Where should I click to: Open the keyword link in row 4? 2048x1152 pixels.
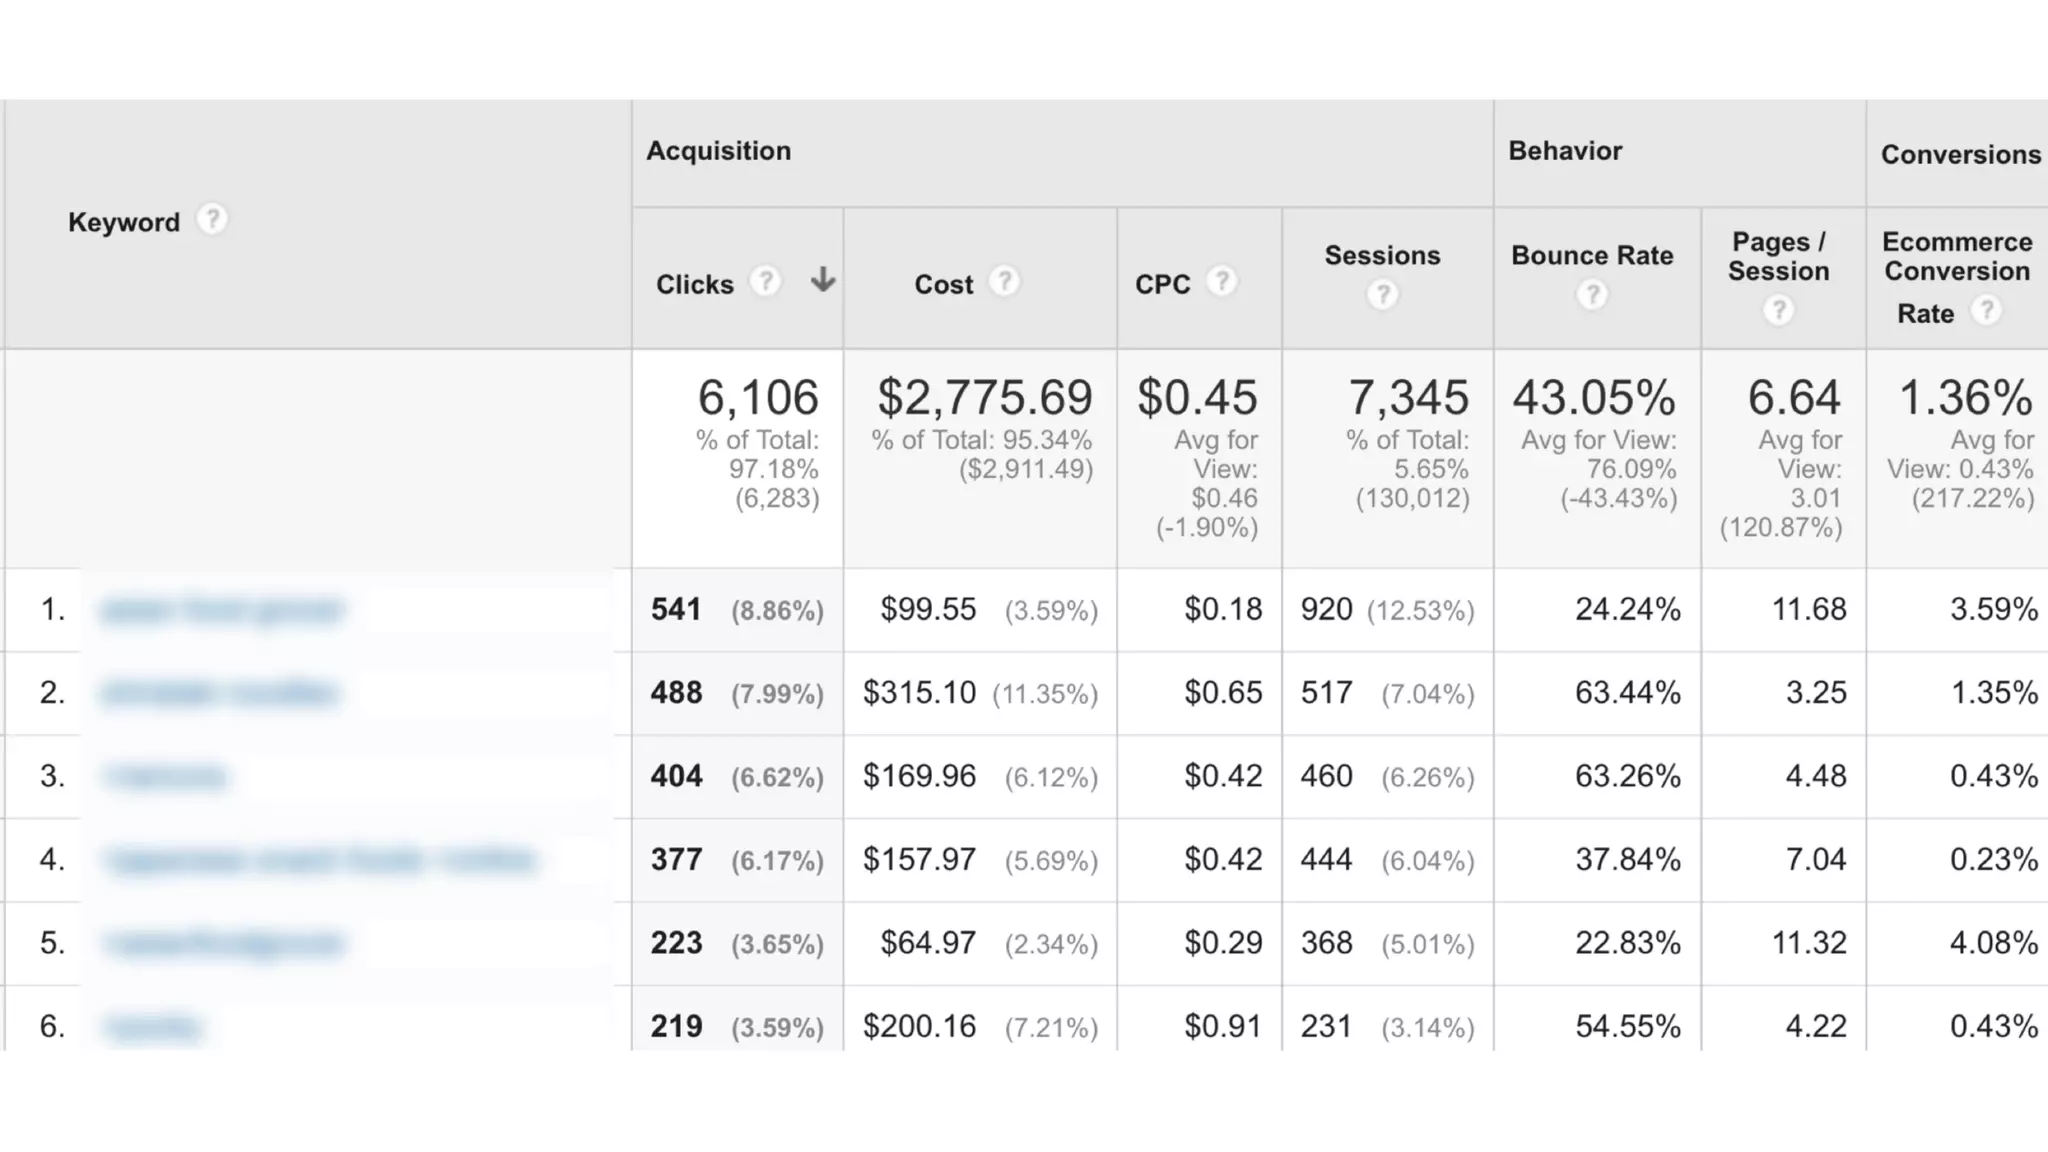320,860
